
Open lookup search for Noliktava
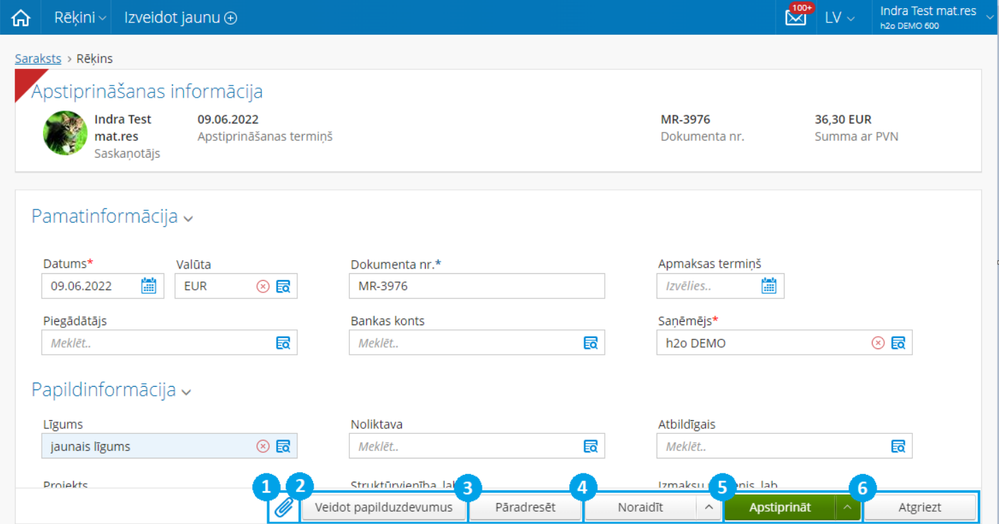pos(591,446)
